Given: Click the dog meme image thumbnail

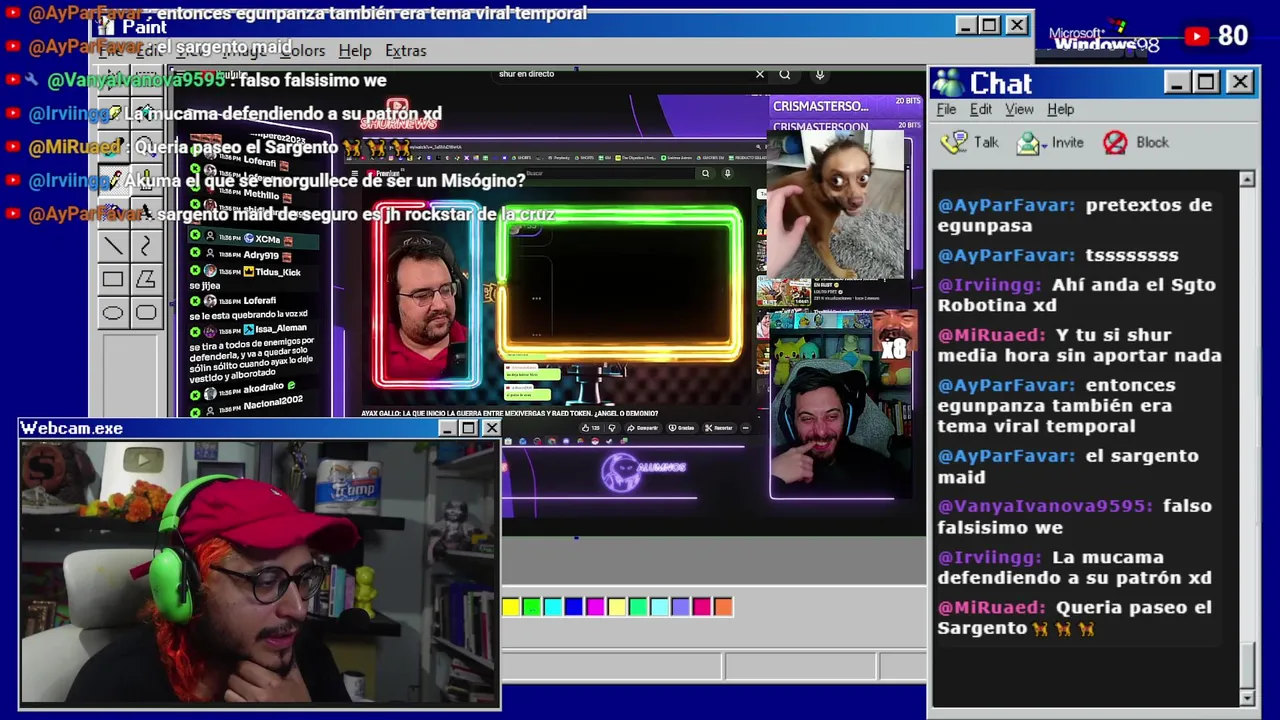Looking at the screenshot, I should (x=838, y=204).
